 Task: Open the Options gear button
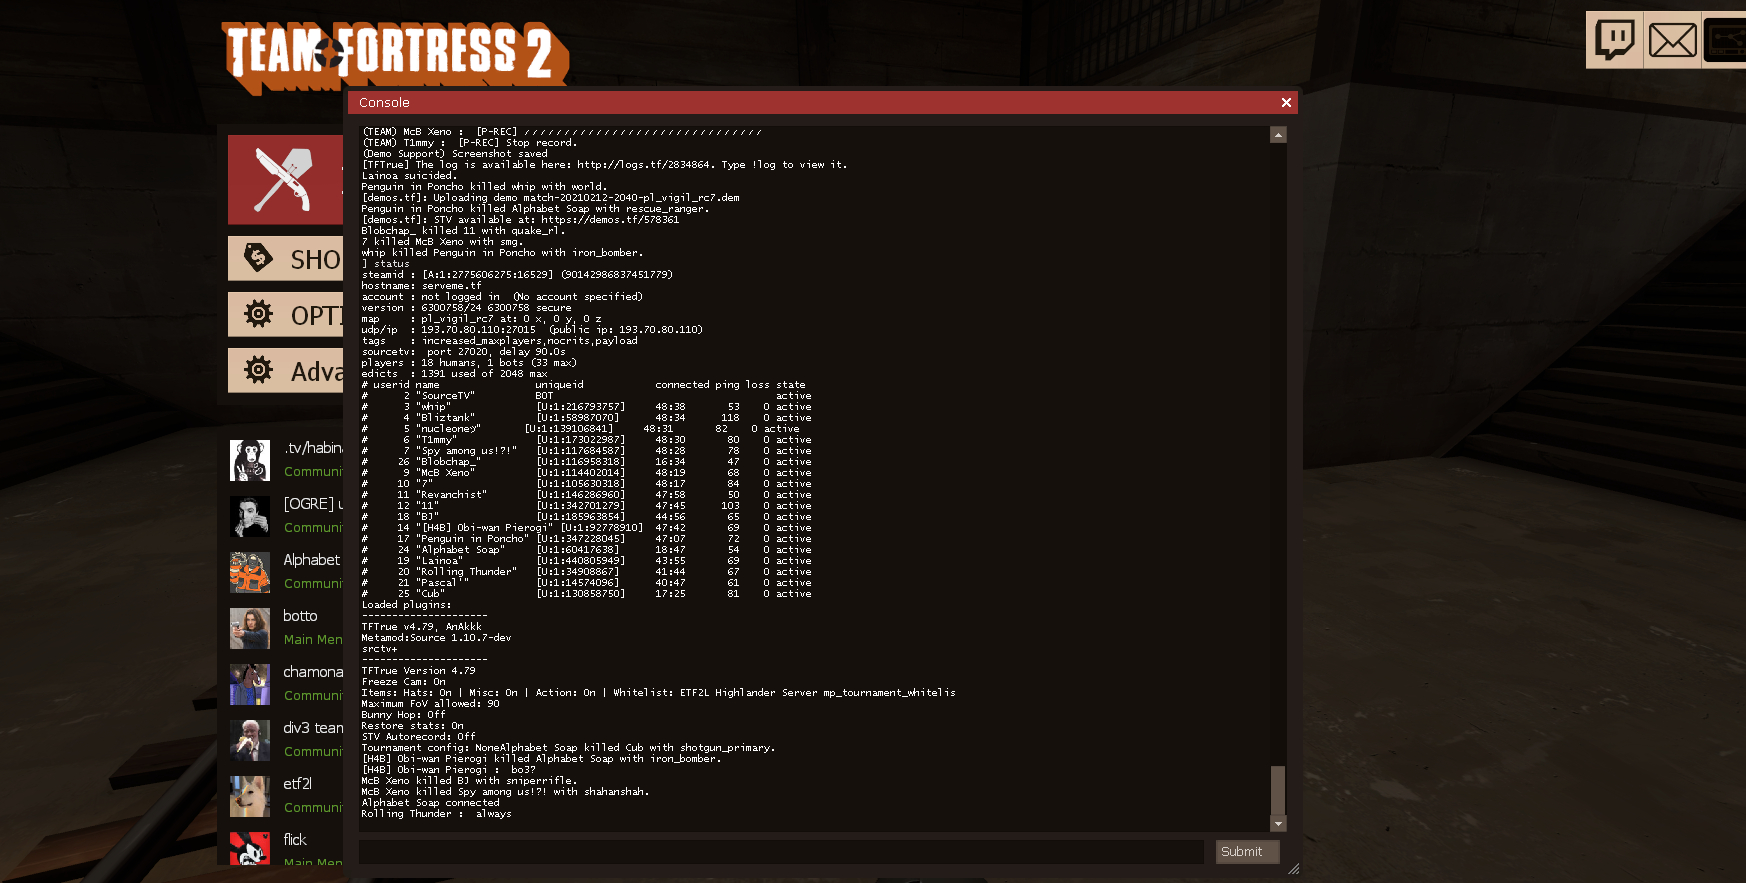click(285, 315)
